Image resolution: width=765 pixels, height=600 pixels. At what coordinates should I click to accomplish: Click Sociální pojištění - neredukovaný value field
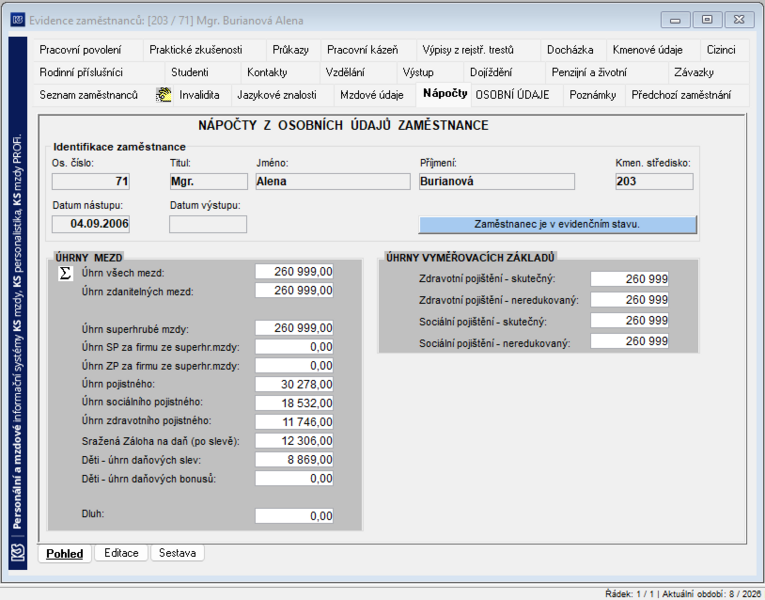pos(629,341)
